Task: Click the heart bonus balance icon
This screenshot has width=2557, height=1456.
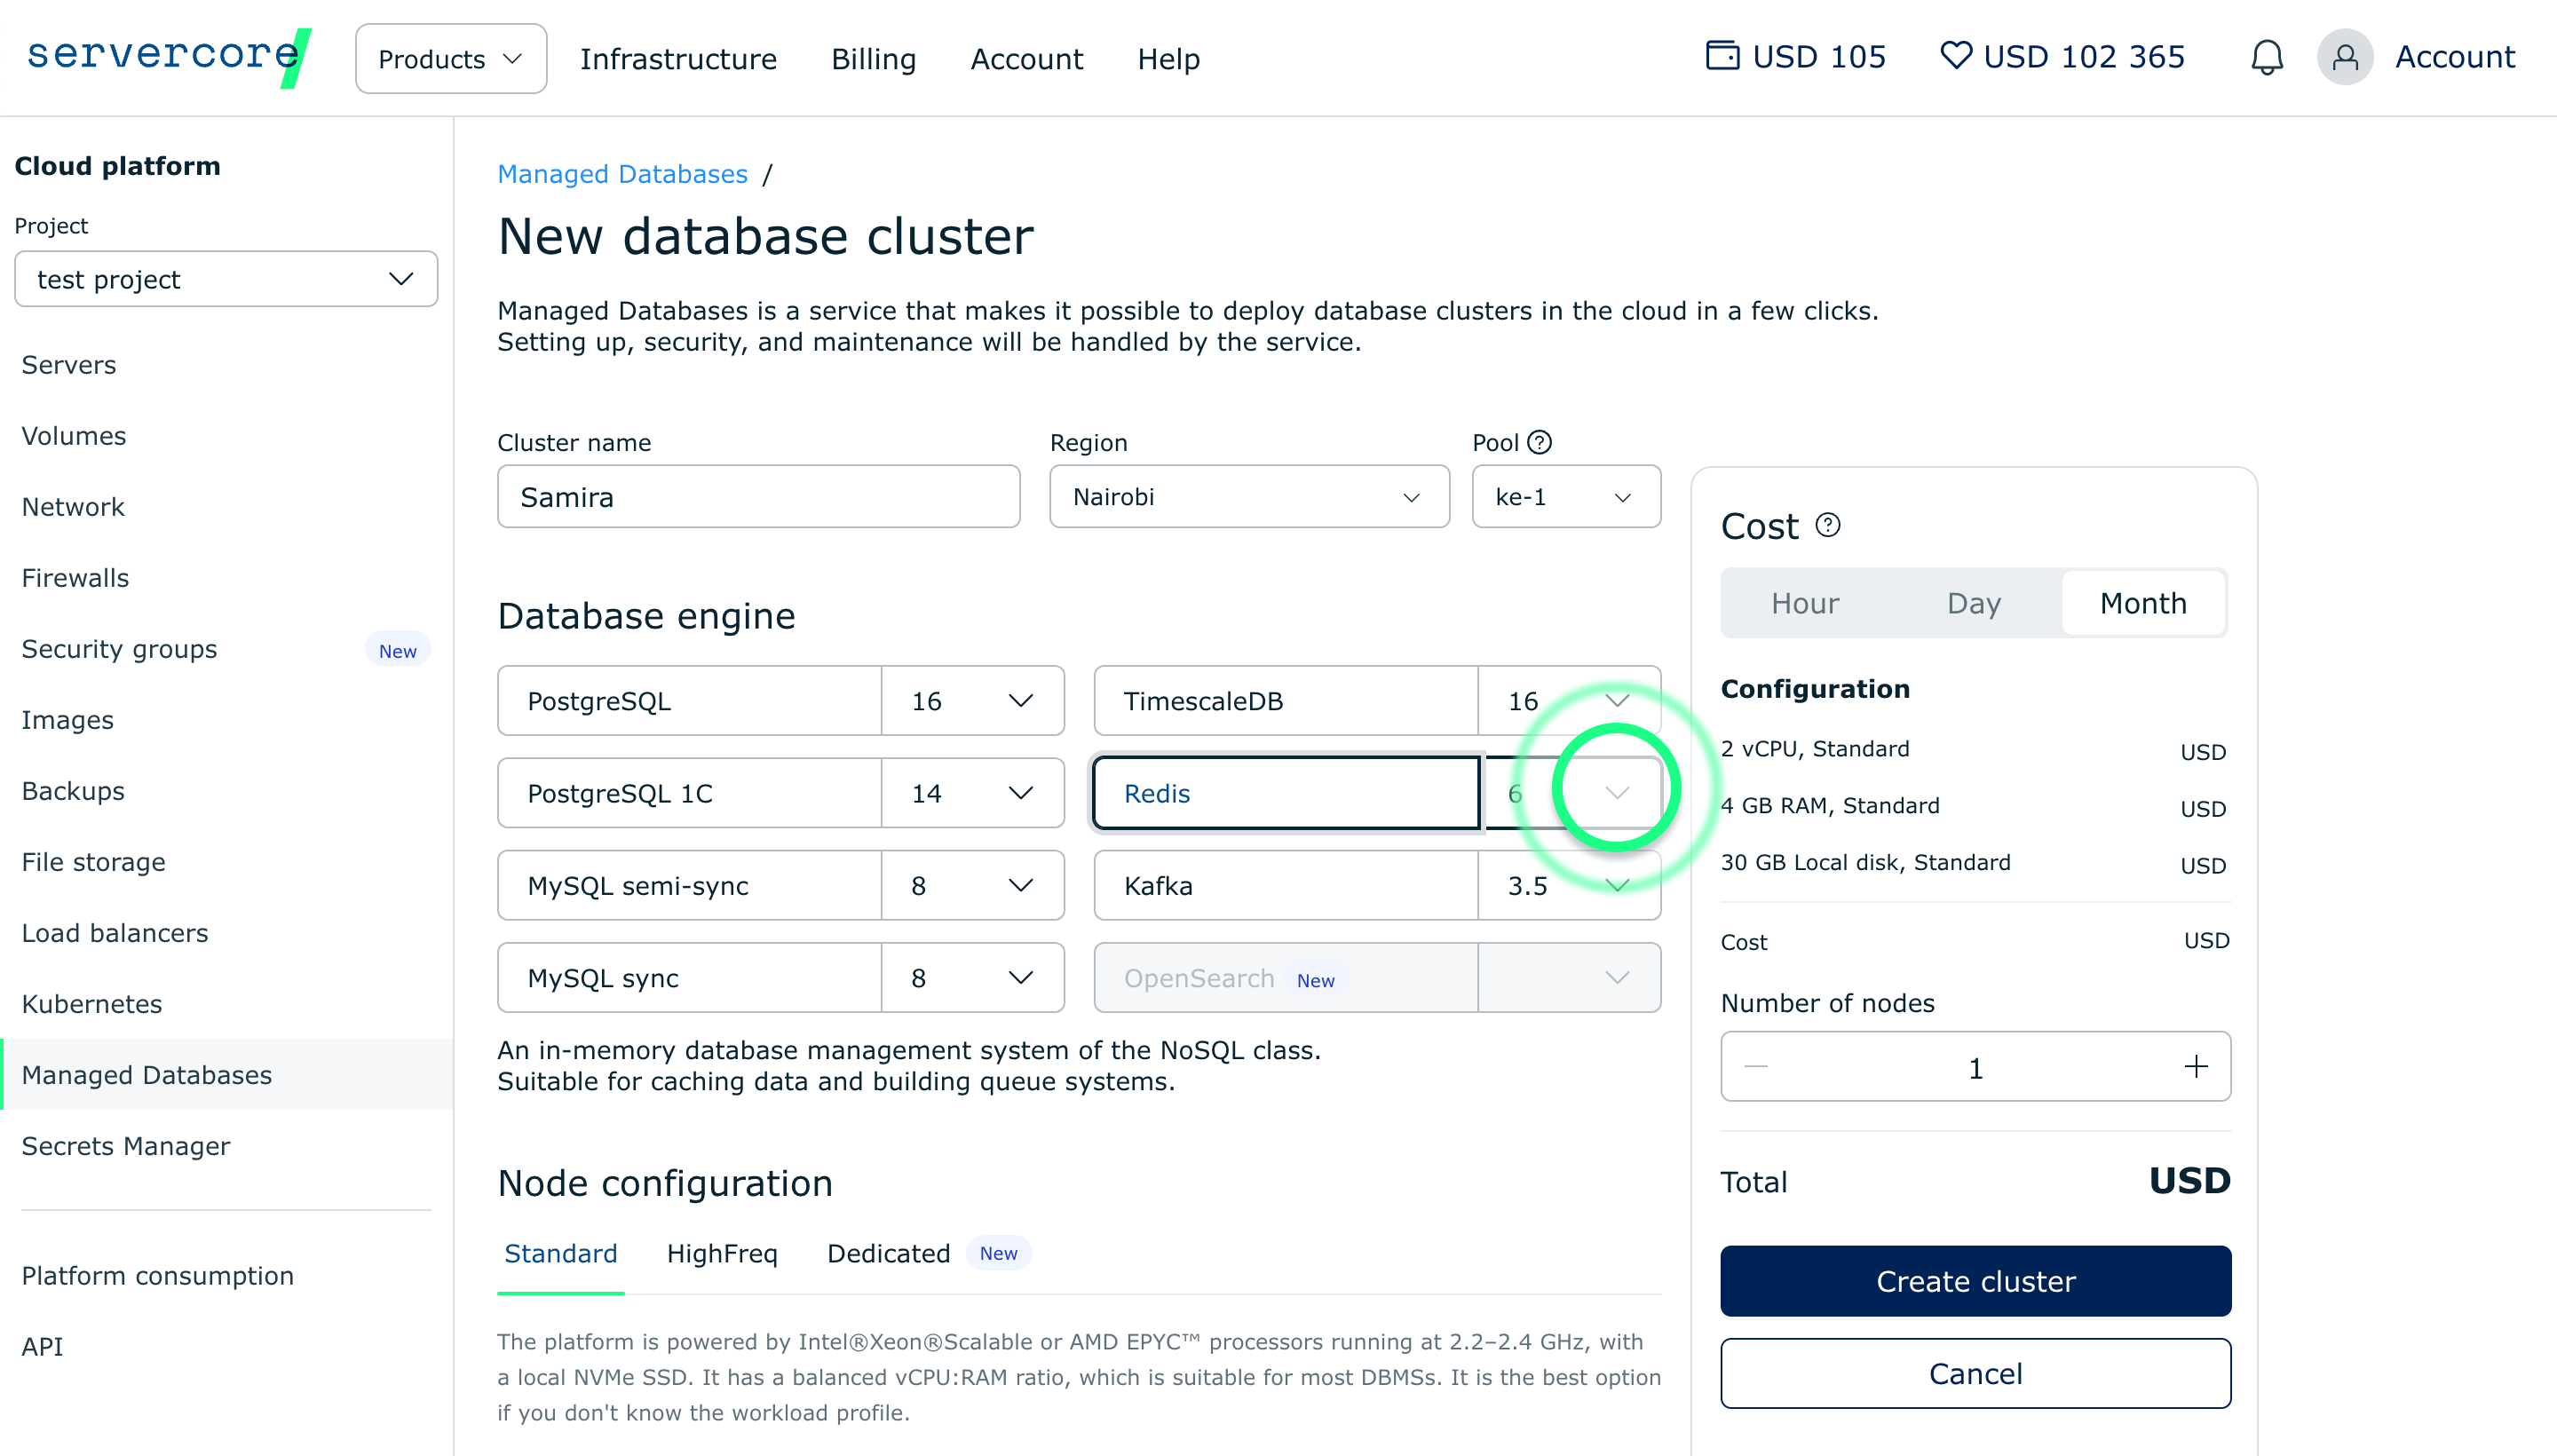Action: click(x=1955, y=55)
